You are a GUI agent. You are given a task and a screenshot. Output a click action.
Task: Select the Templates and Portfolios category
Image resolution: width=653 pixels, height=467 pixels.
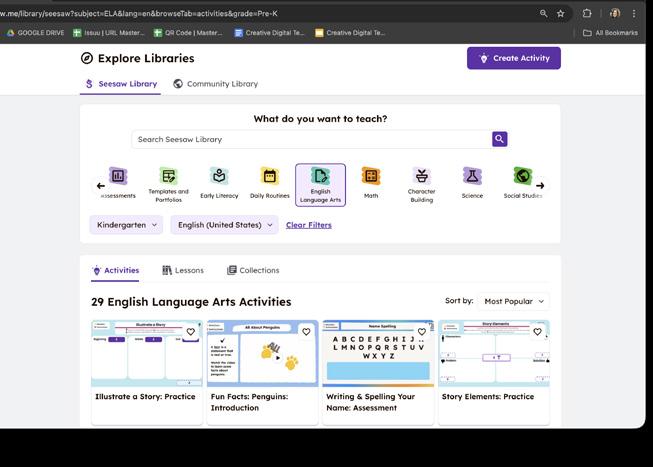point(169,185)
